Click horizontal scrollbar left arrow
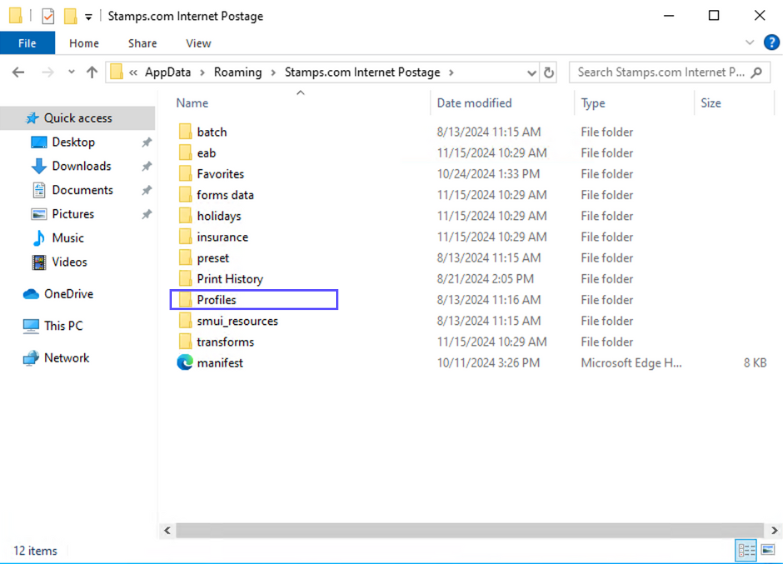This screenshot has width=783, height=564. pos(167,530)
